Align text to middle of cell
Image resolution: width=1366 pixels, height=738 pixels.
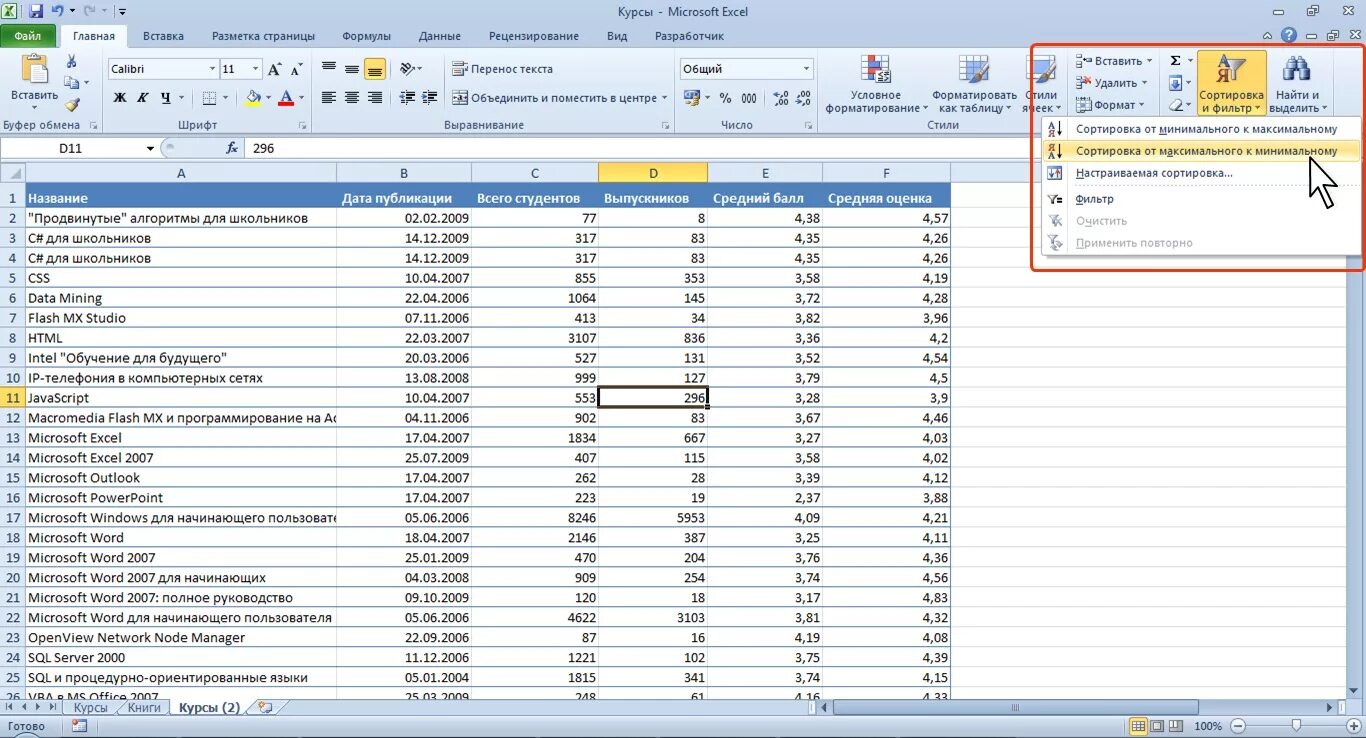(352, 69)
